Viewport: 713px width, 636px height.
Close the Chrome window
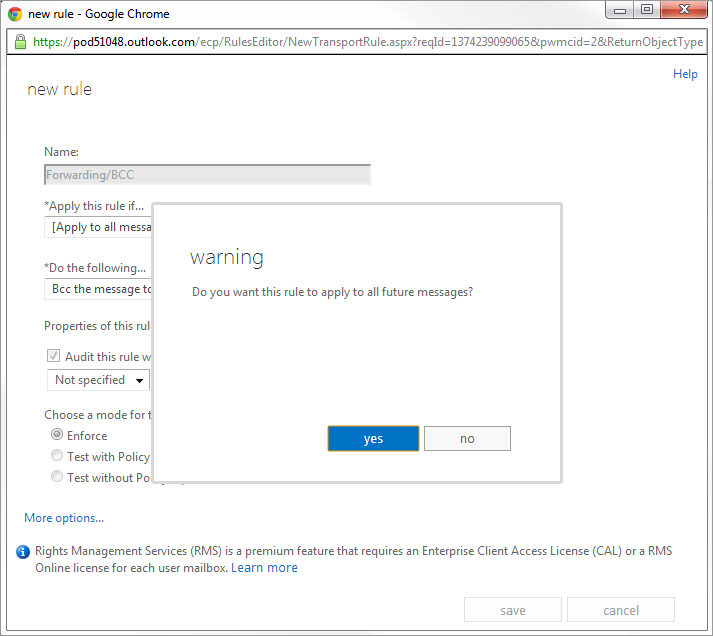684,10
